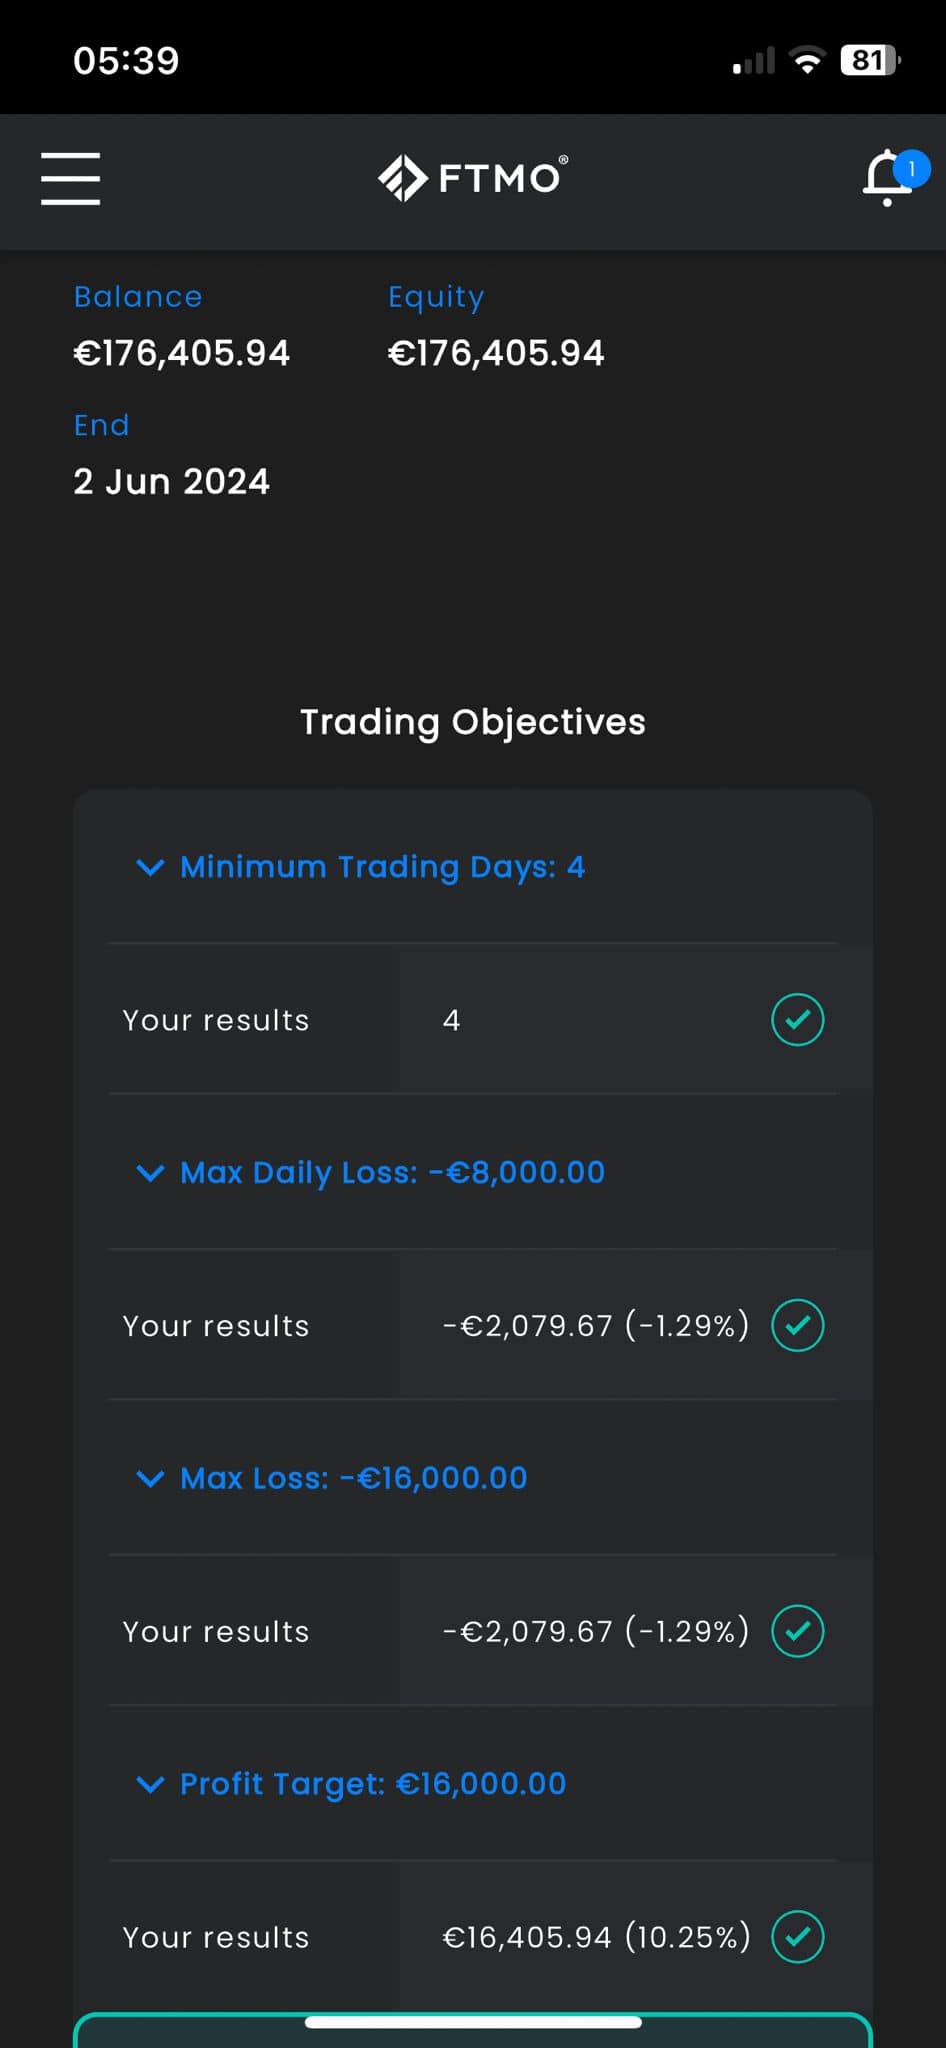Image resolution: width=946 pixels, height=2048 pixels.
Task: Open the hamburger menu
Action: coord(70,179)
